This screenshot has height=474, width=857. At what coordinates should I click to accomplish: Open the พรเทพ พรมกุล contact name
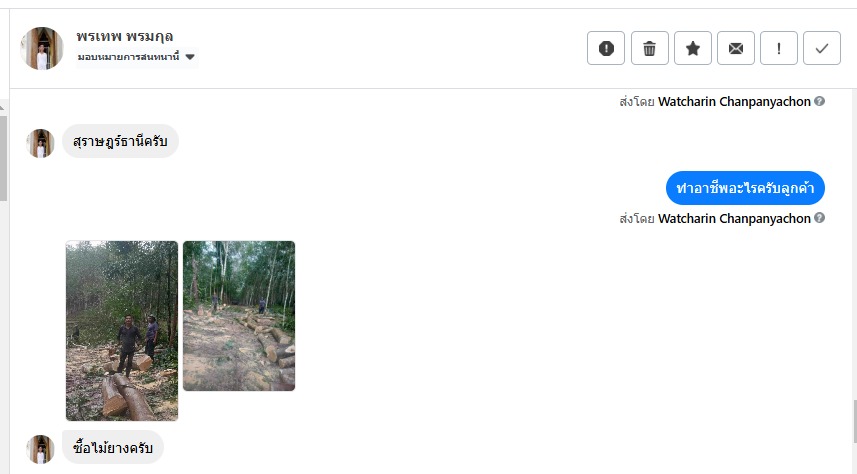point(125,36)
